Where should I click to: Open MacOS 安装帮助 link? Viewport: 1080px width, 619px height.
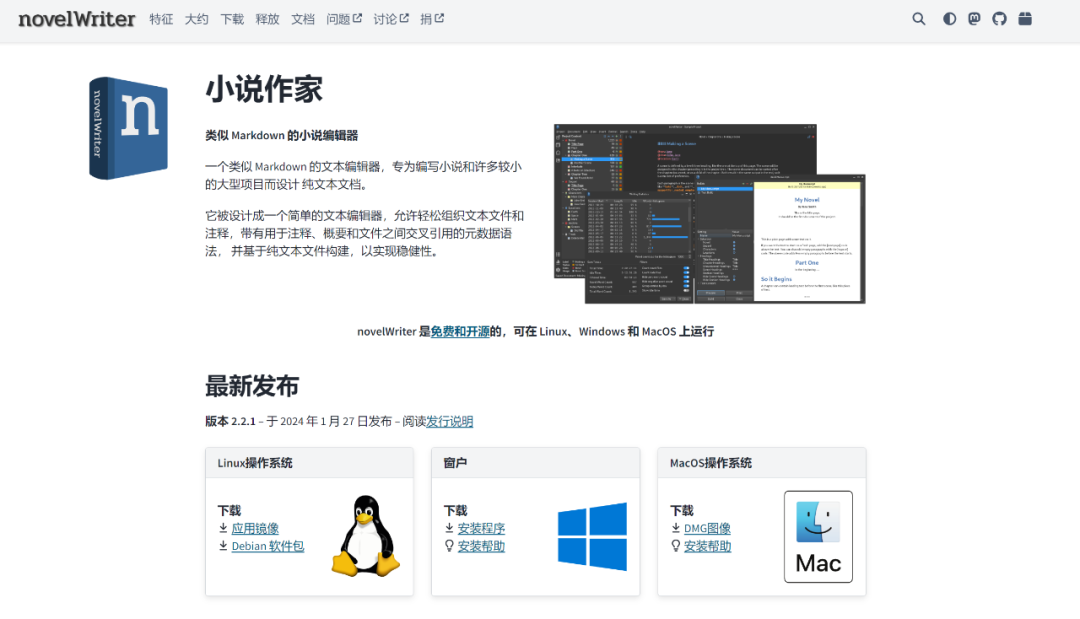pos(707,546)
